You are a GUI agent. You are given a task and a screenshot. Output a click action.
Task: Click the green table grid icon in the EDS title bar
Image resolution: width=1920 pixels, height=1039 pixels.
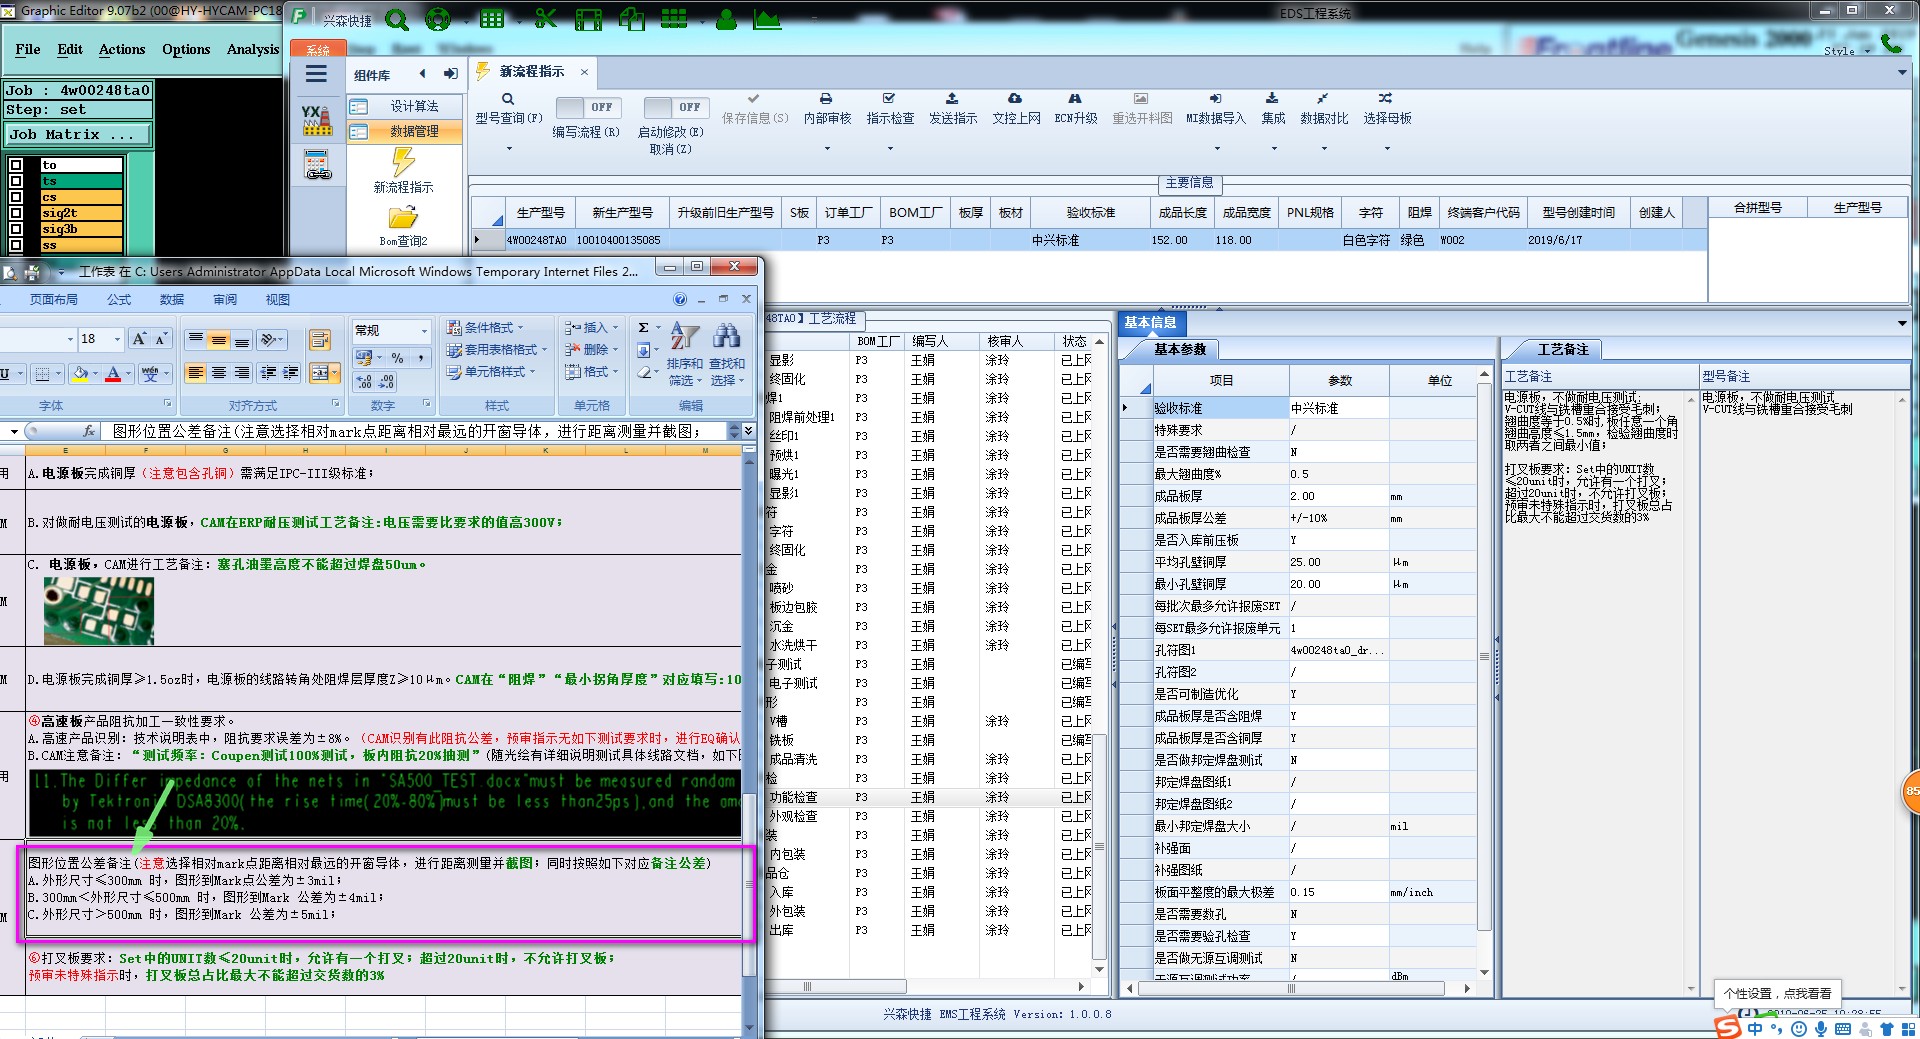click(492, 19)
